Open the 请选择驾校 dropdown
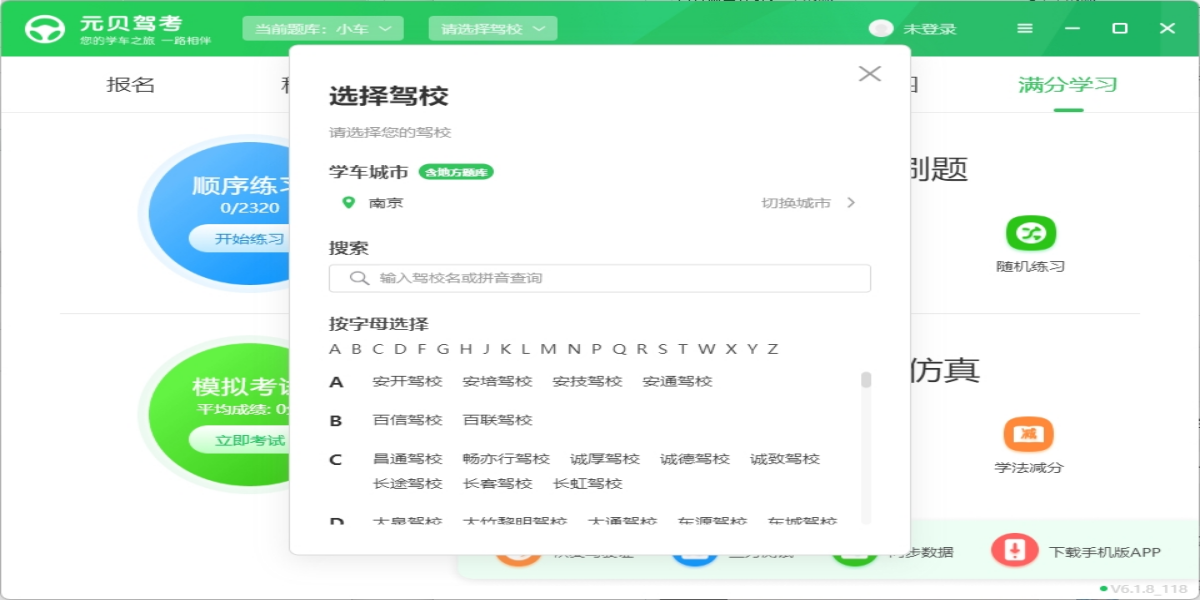 click(492, 29)
